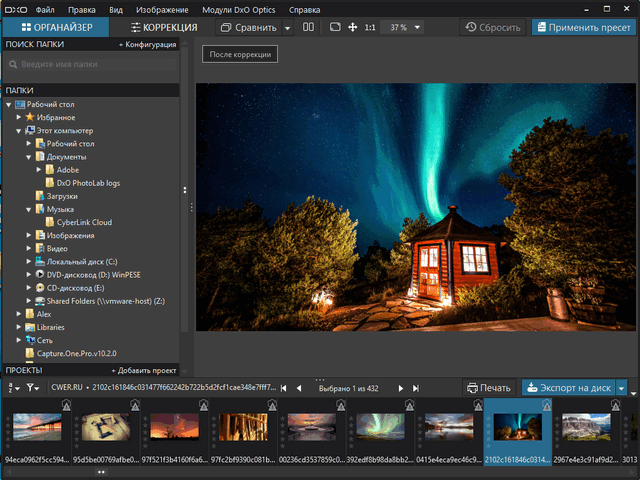Go to the first image arrow
This screenshot has height=480, width=640.
(284, 387)
